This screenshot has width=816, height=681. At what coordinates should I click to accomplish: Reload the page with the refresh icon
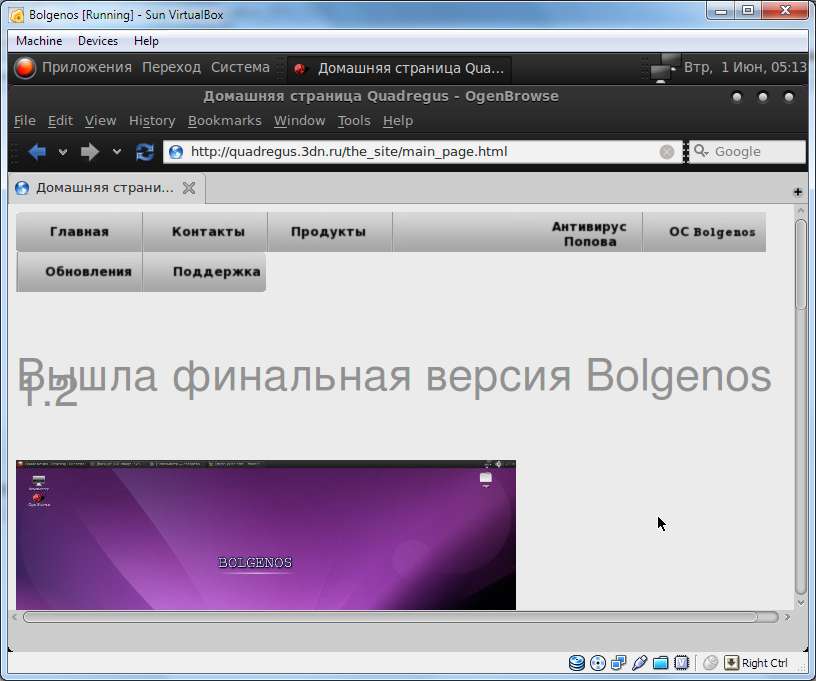point(145,152)
